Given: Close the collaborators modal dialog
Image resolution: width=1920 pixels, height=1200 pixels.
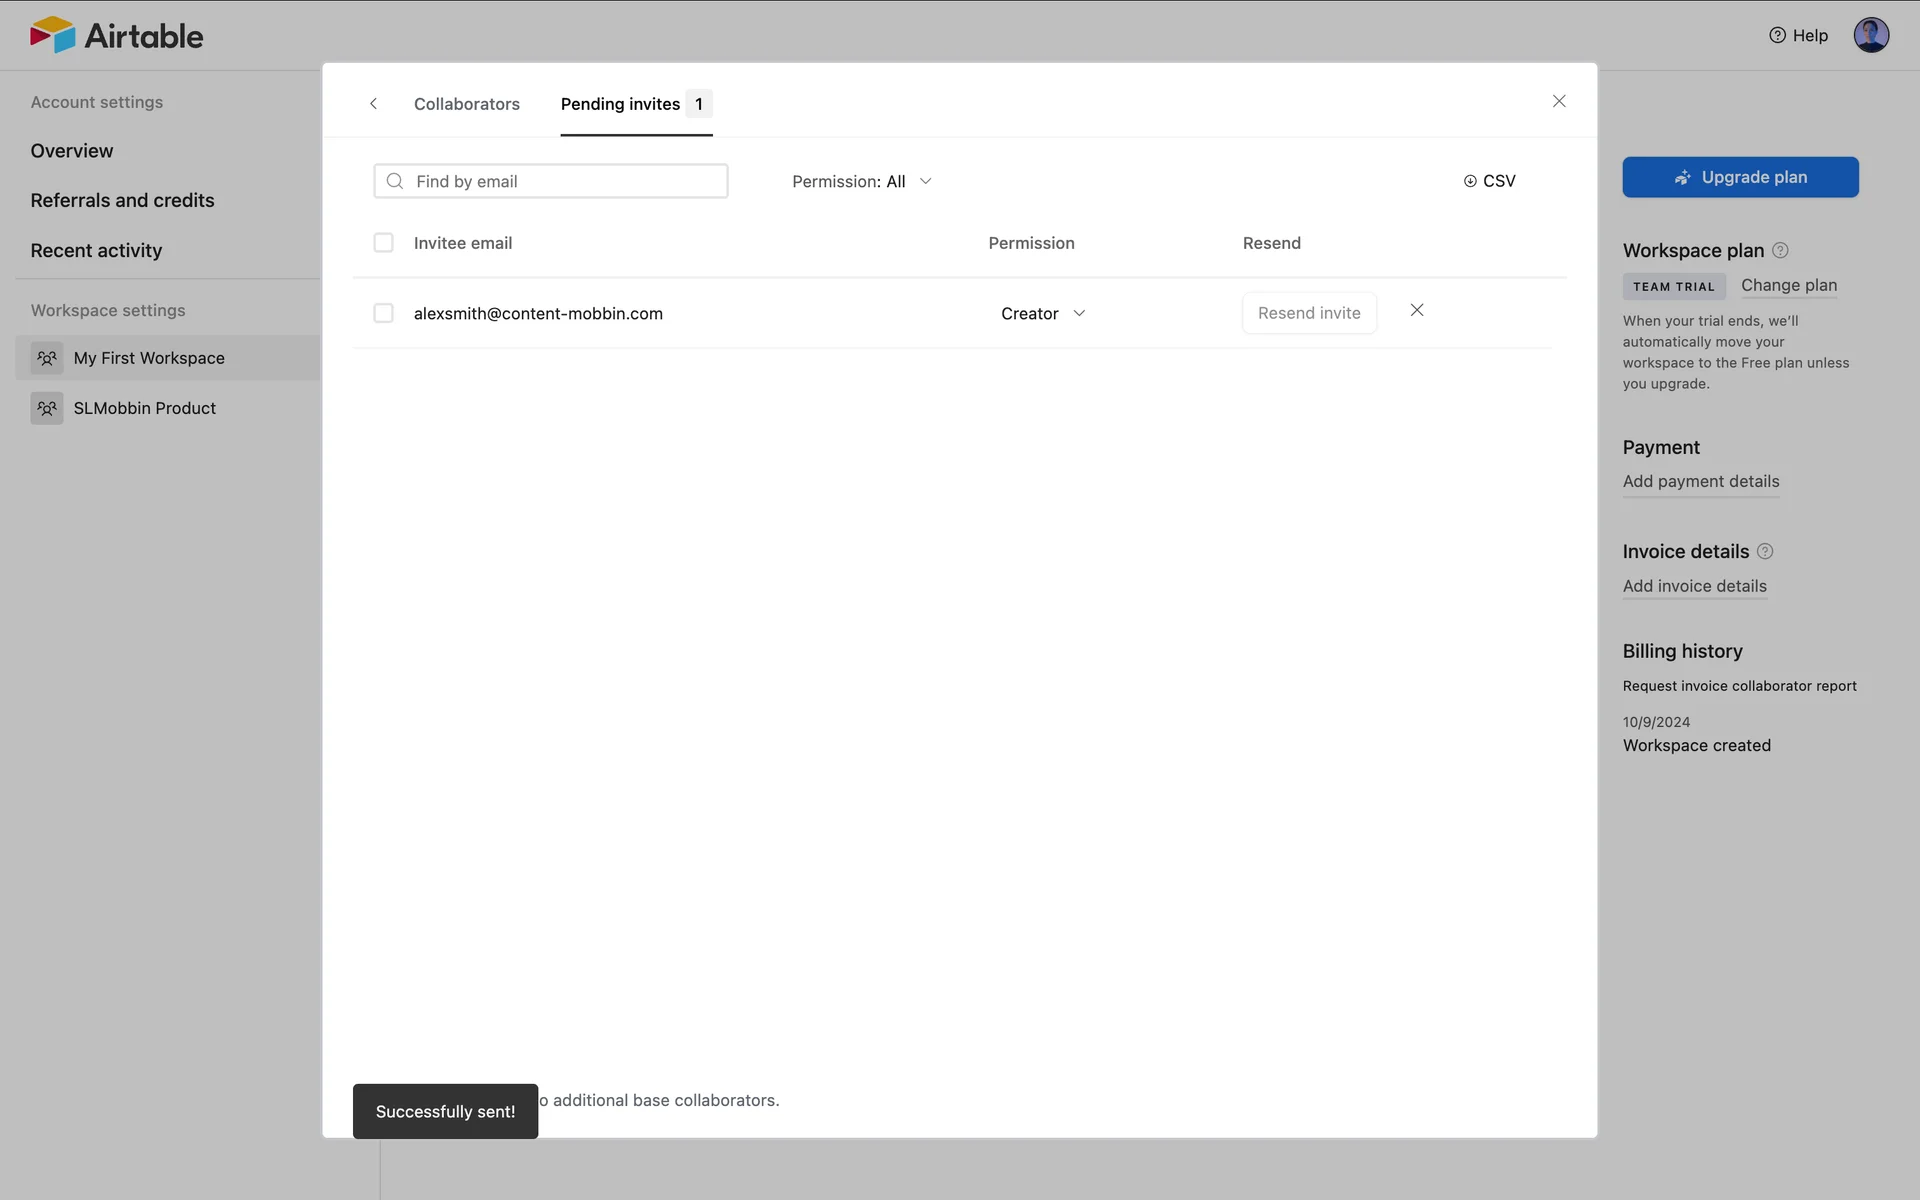Looking at the screenshot, I should tap(1559, 102).
